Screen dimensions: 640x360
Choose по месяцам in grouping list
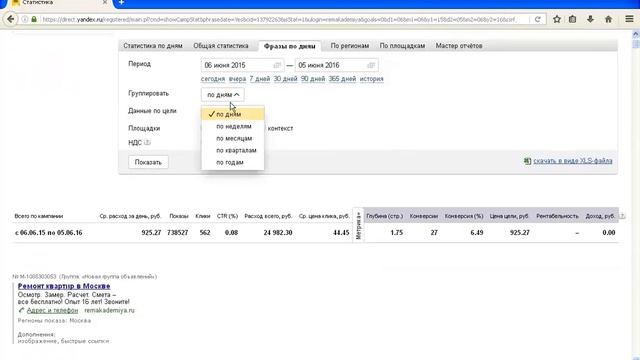233,138
